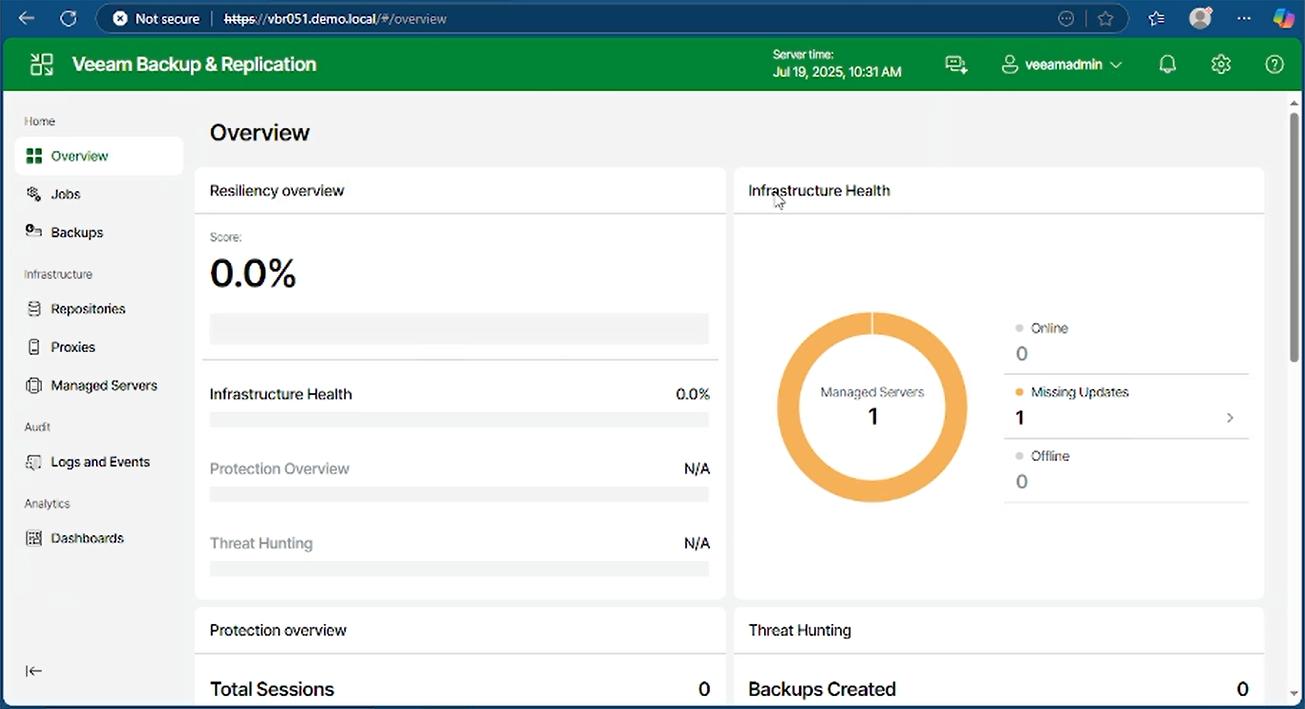The image size is (1305, 709).
Task: Click the Not secure site indicator
Action: point(156,18)
